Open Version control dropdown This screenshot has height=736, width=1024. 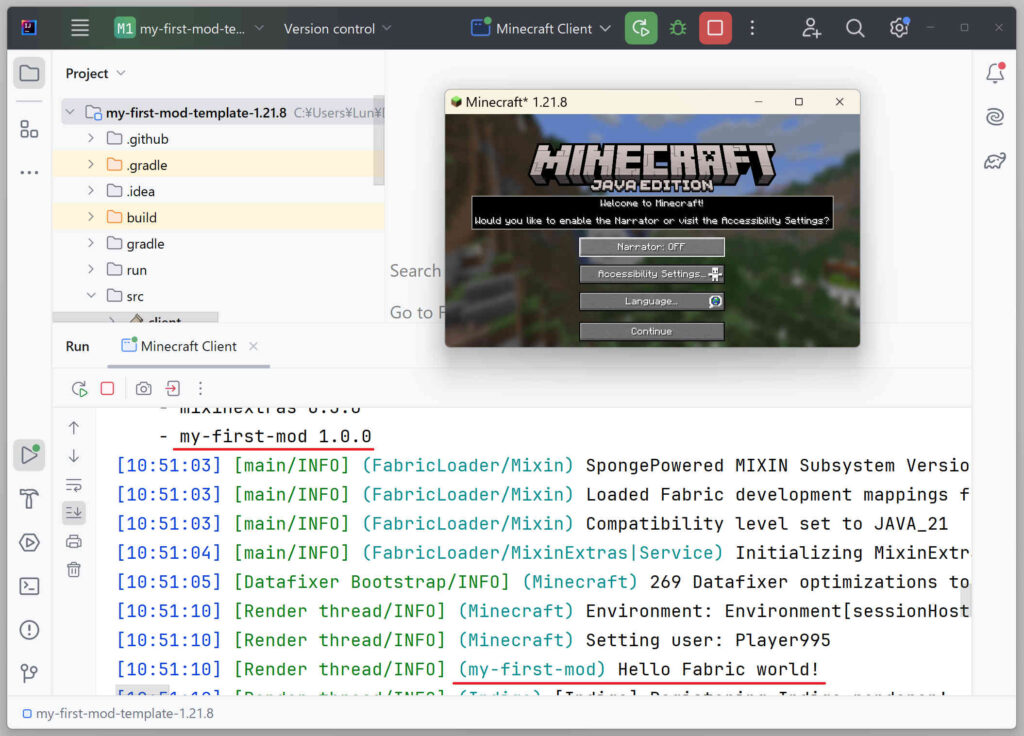click(337, 28)
